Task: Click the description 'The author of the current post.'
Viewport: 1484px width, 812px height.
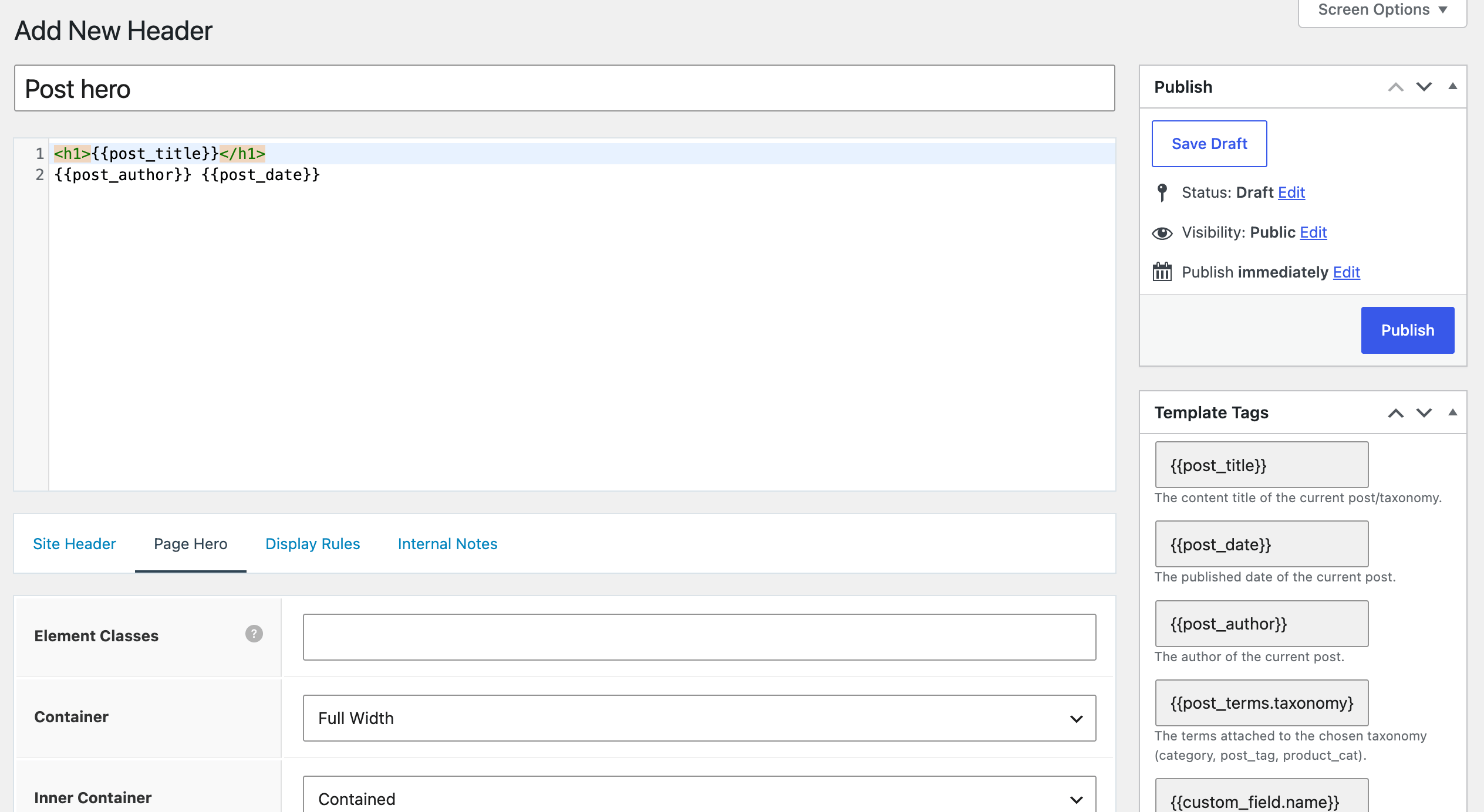Action: pyautogui.click(x=1249, y=657)
